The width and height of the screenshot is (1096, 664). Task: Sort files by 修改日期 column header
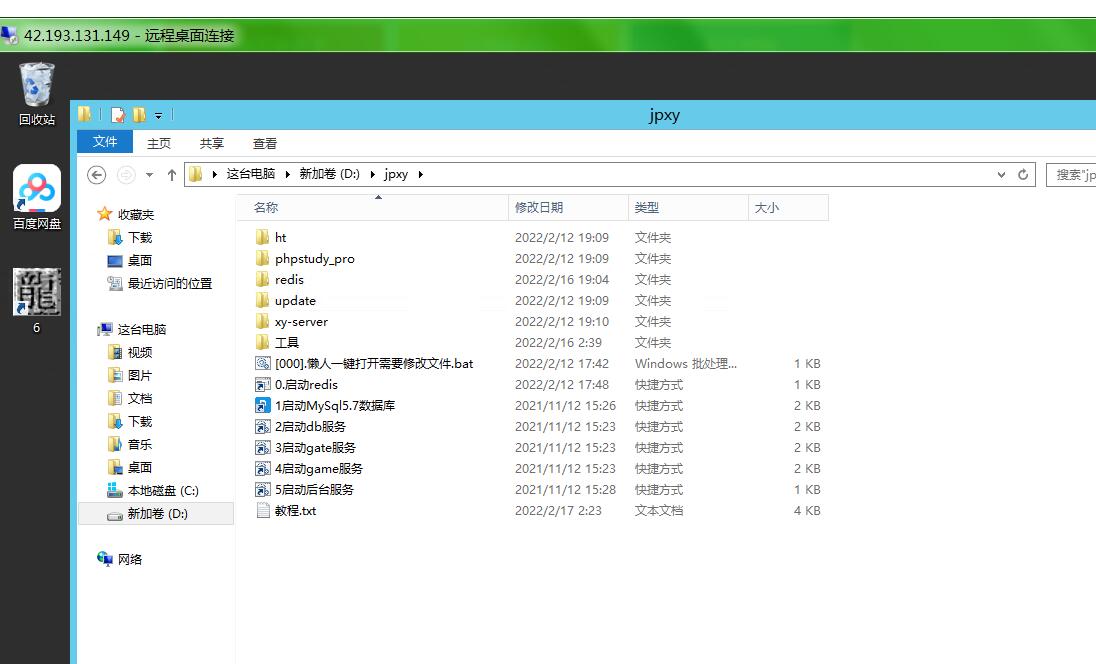point(539,208)
